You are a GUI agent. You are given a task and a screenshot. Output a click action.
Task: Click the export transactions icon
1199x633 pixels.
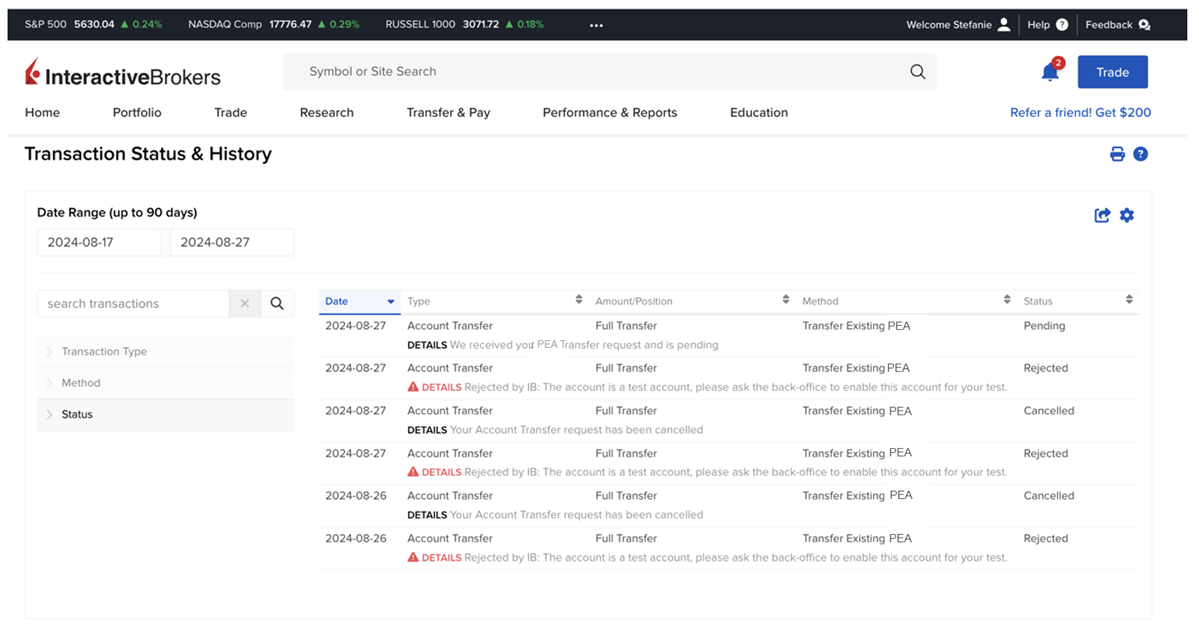[1102, 216]
